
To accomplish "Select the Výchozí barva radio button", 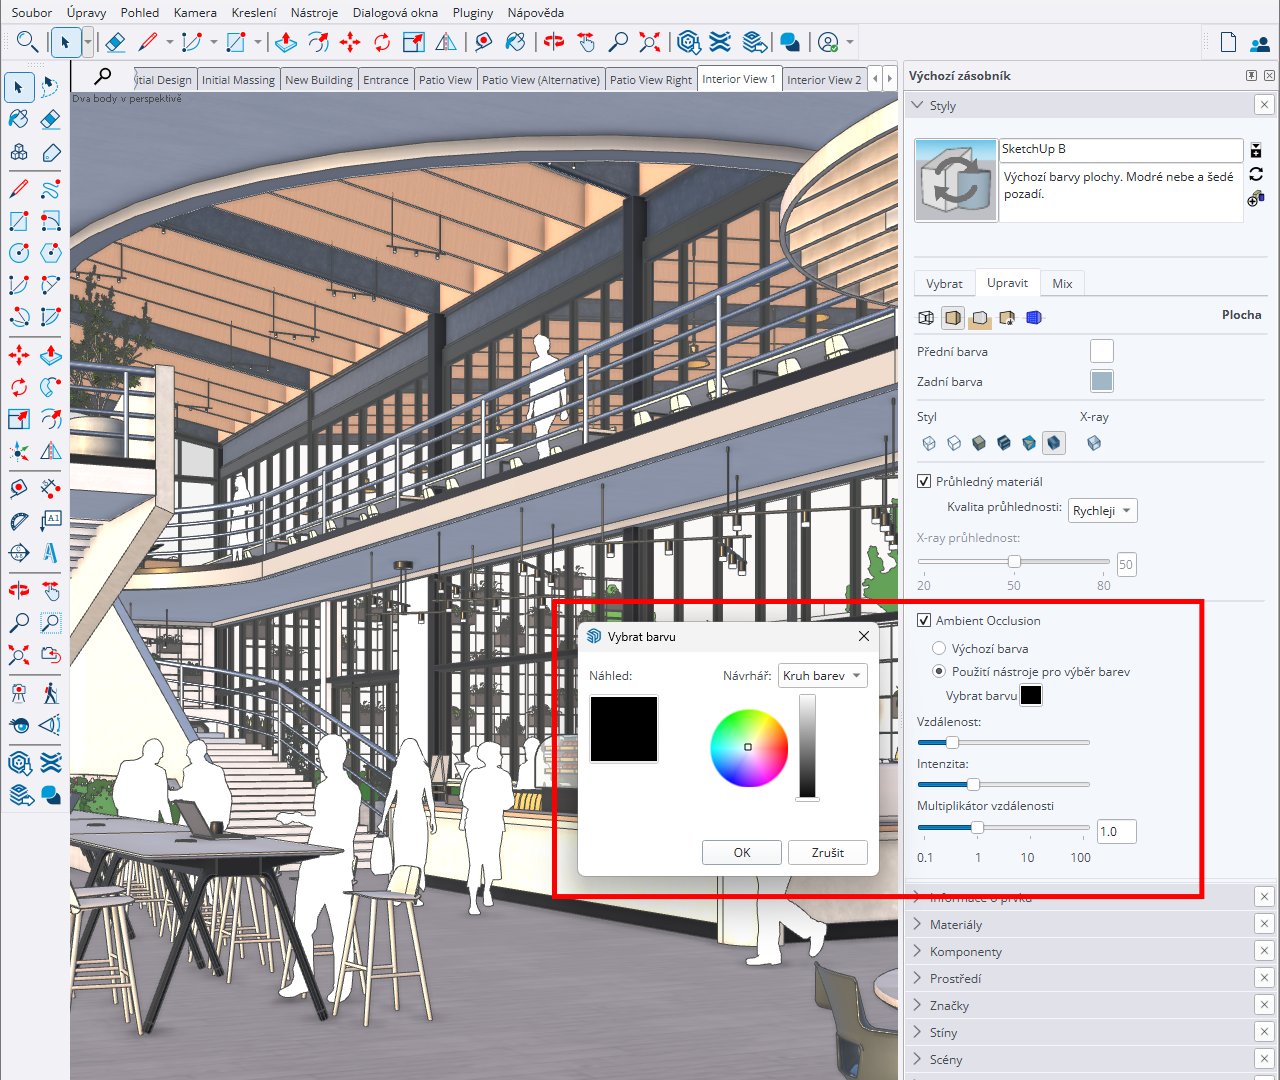I will [x=939, y=648].
